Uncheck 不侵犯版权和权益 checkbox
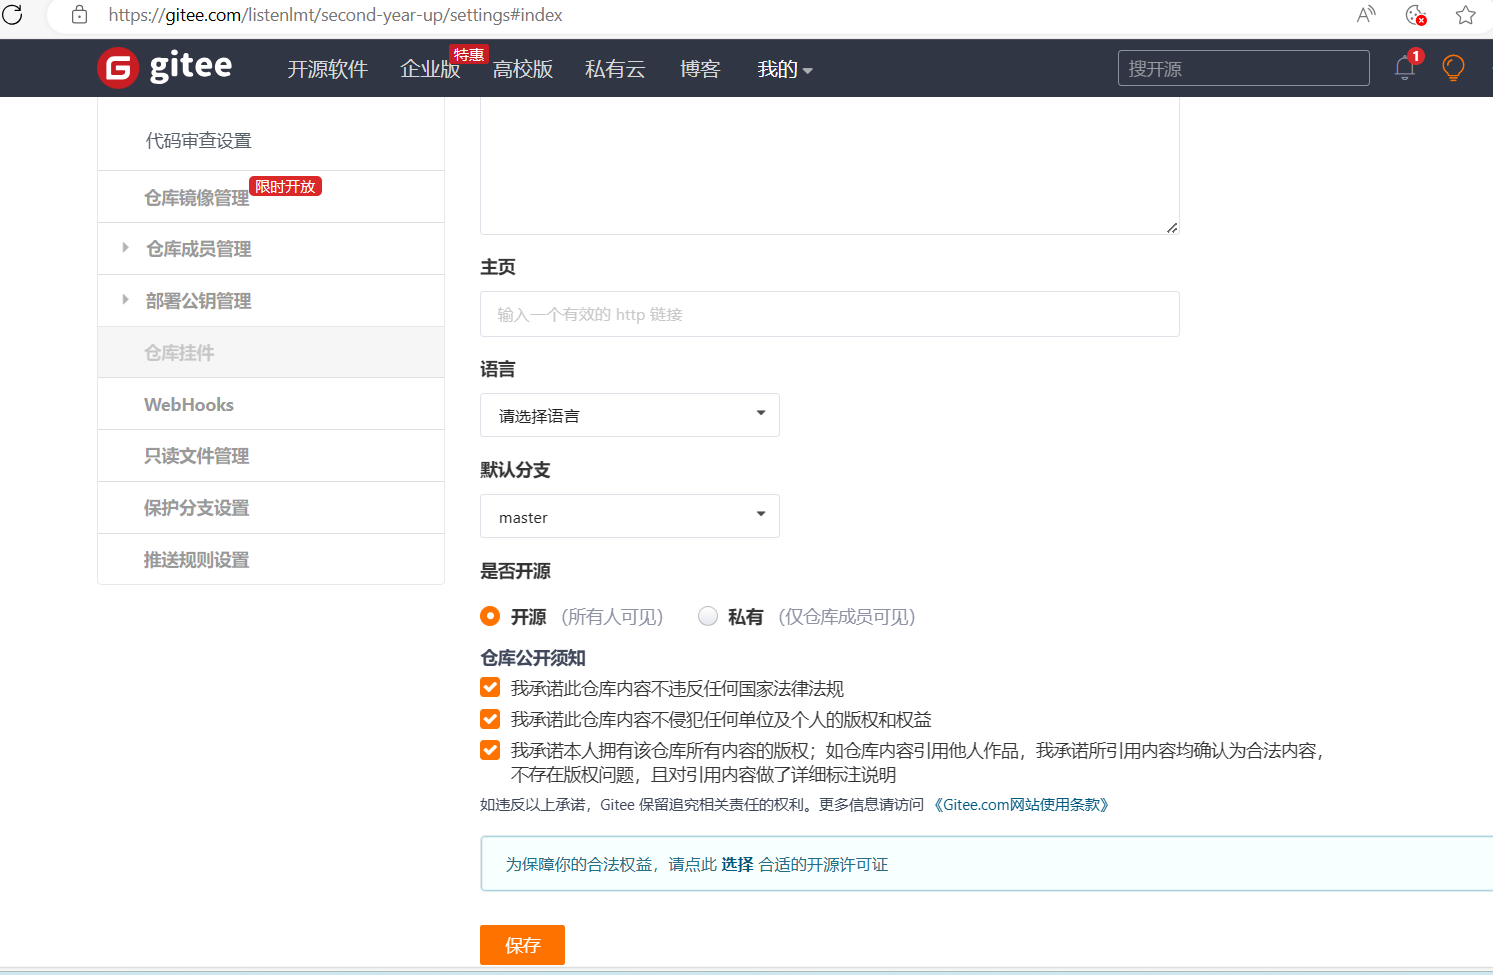The image size is (1493, 975). [490, 718]
